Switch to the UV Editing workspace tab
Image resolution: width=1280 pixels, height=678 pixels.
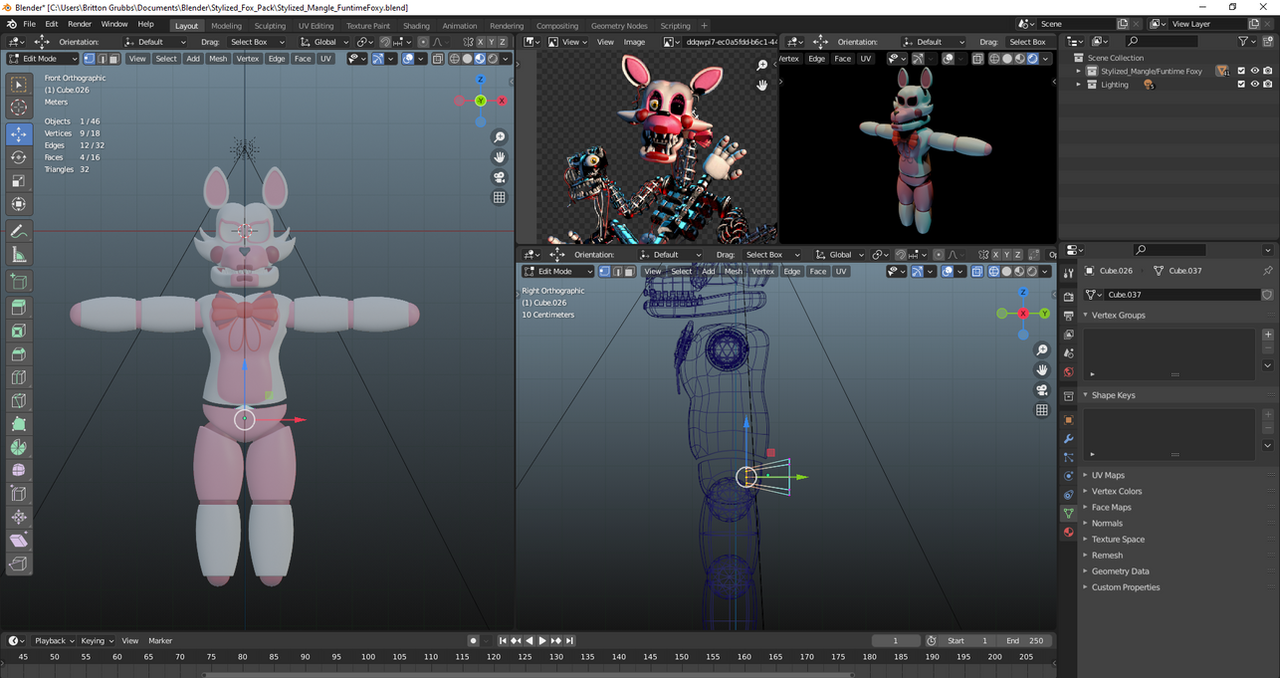316,26
